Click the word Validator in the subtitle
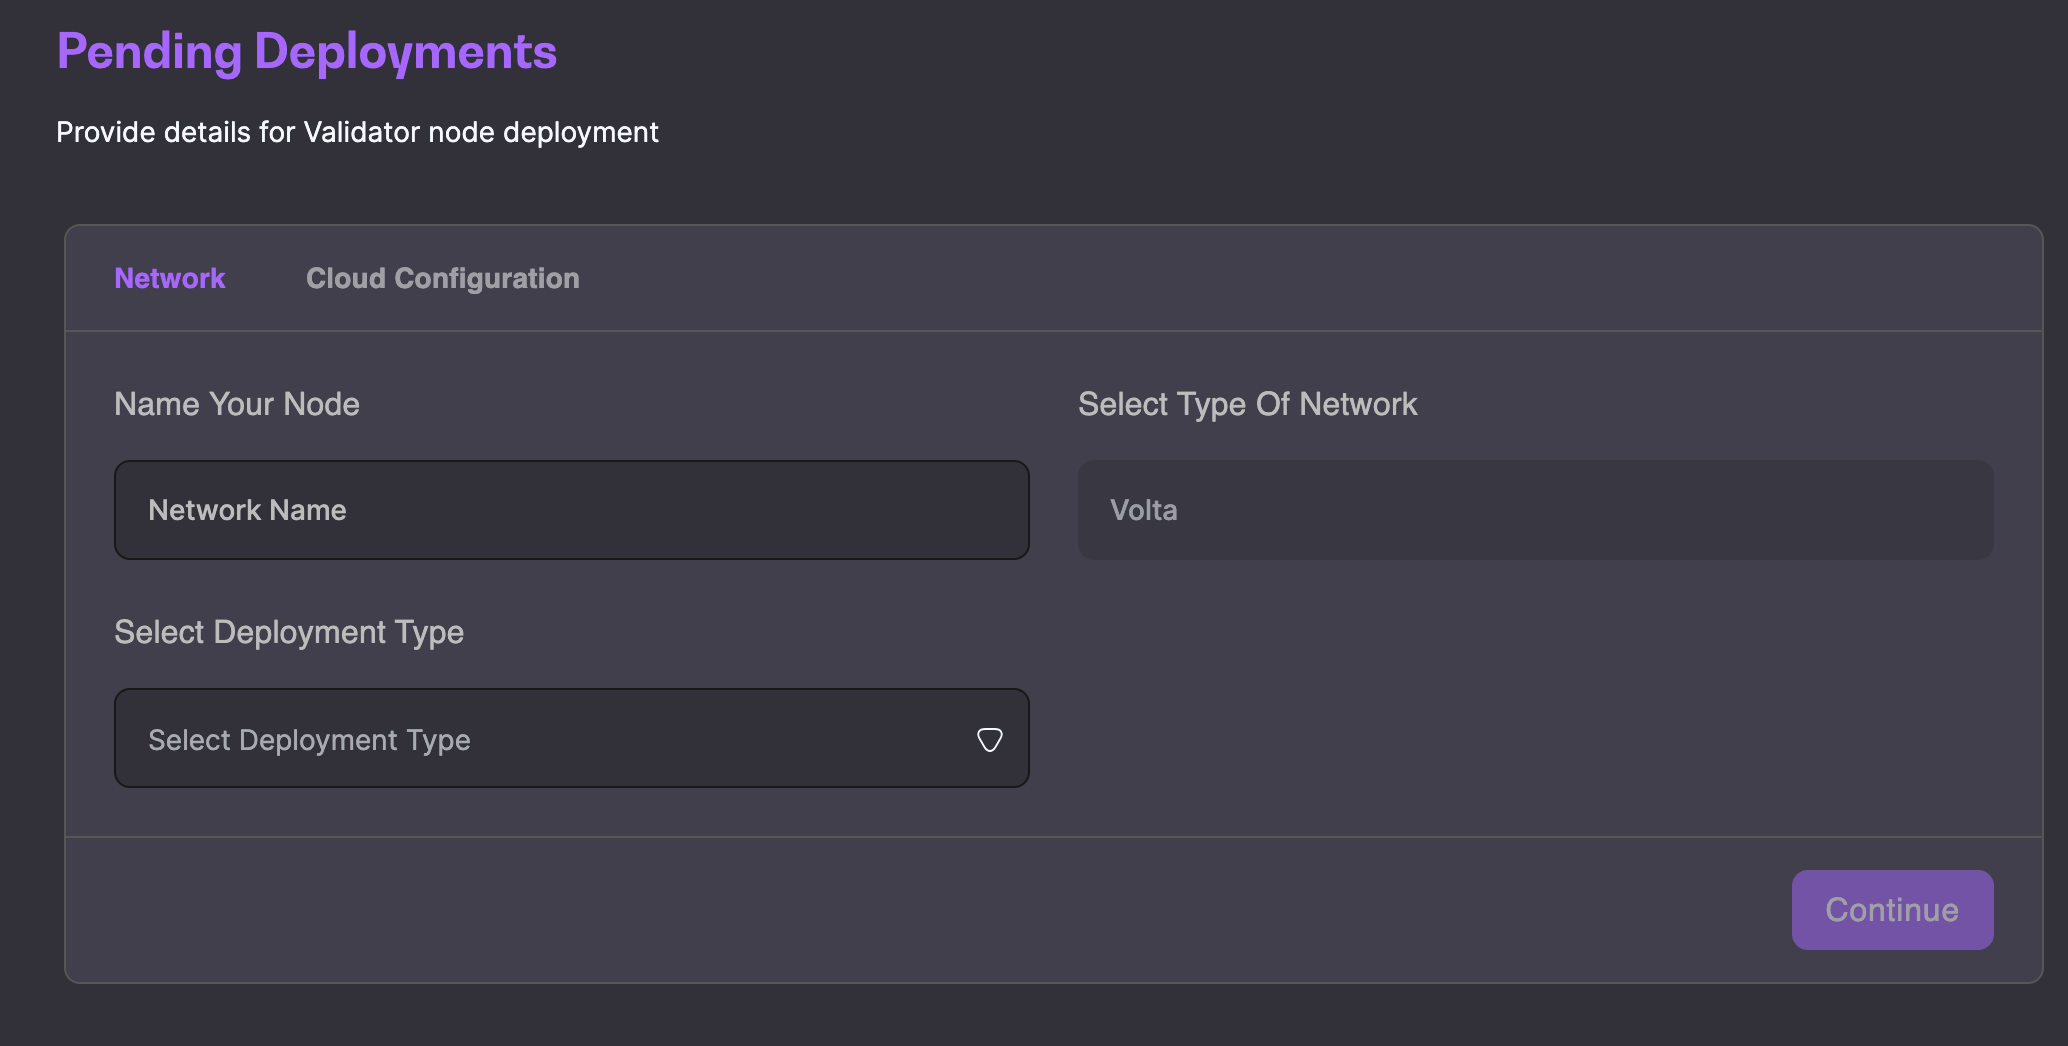 362,132
